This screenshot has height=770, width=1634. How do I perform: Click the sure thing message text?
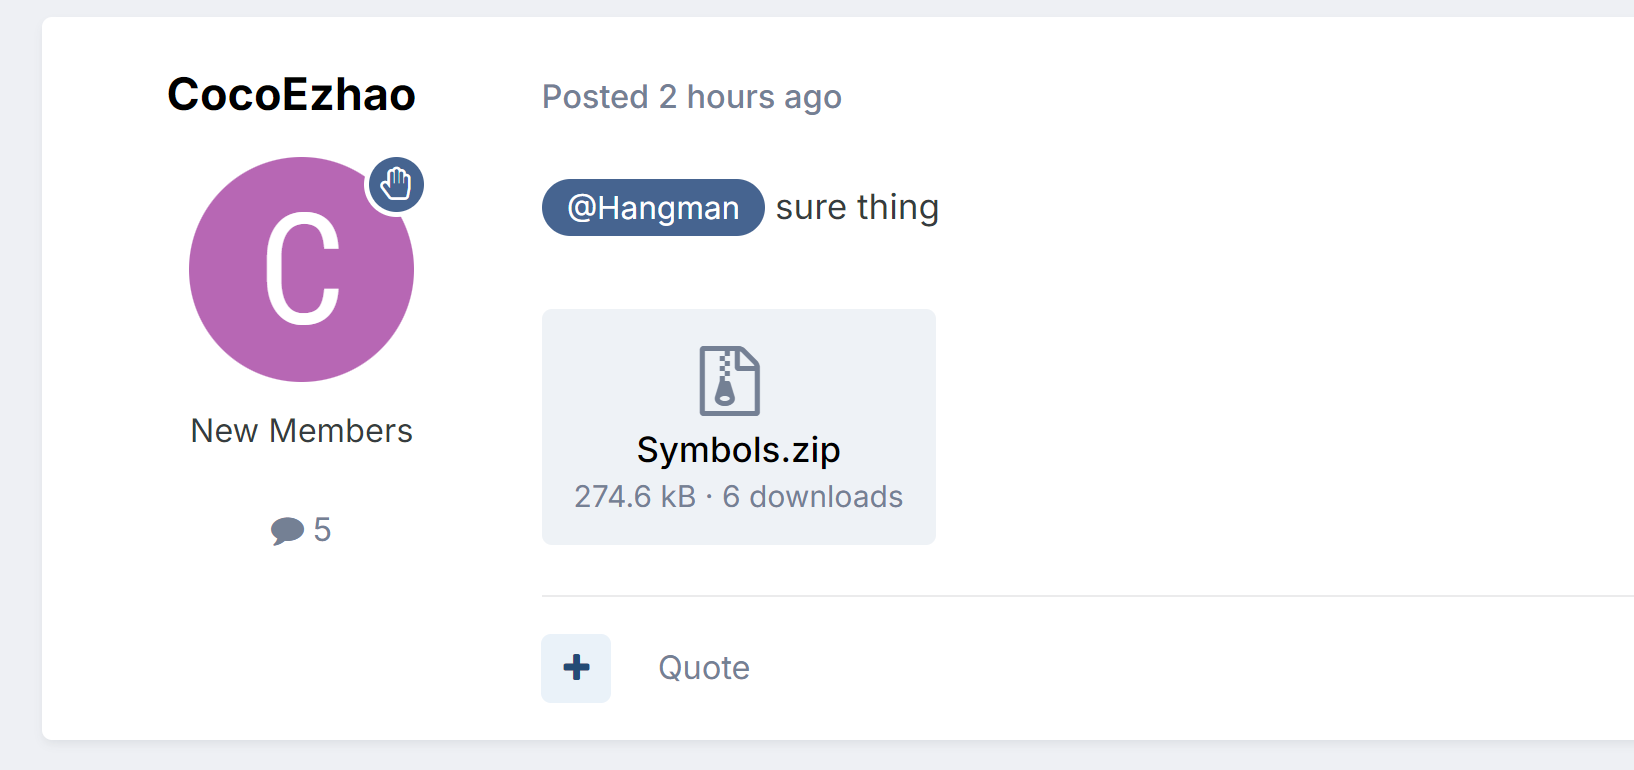[x=857, y=207]
